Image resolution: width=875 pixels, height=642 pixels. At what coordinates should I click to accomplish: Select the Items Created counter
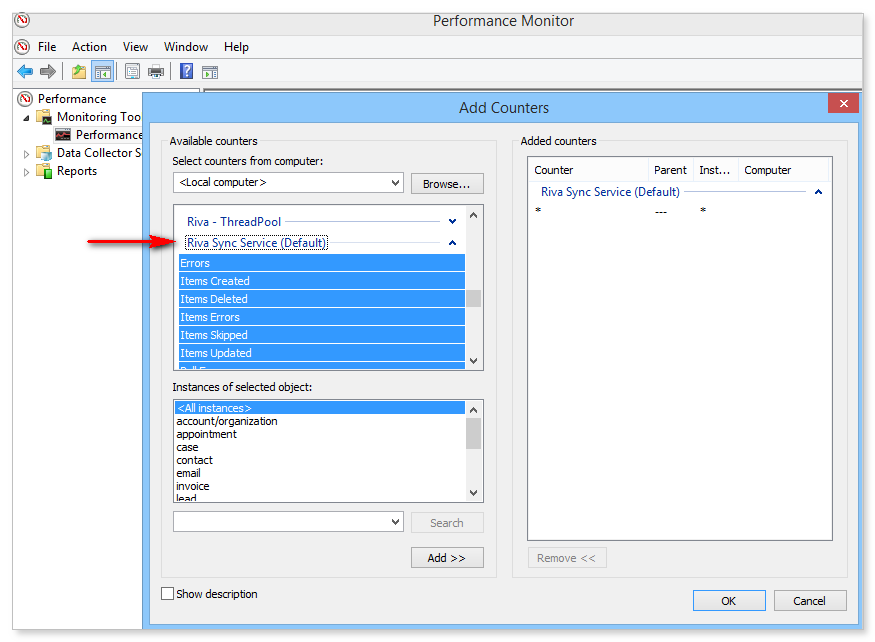[x=321, y=281]
